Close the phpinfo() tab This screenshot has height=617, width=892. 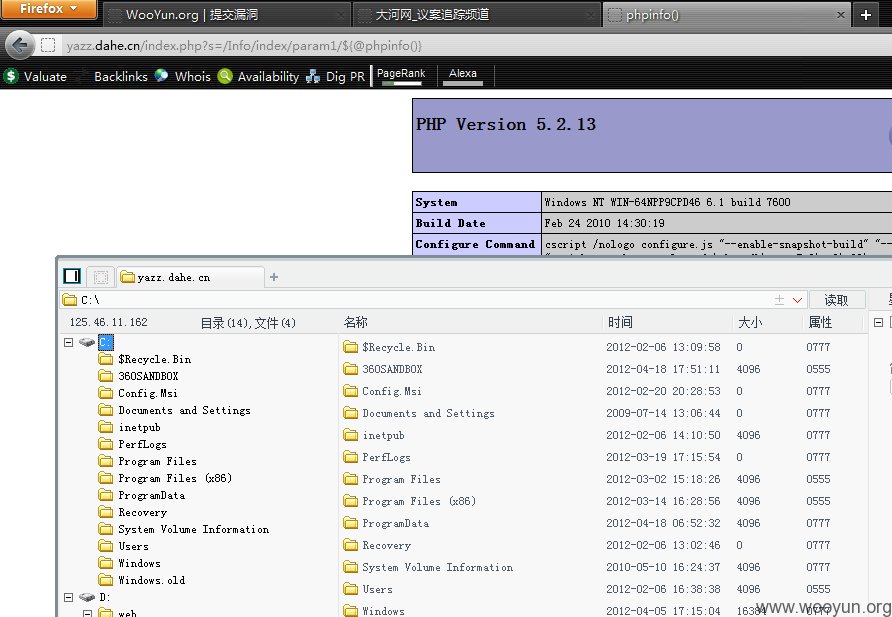[x=841, y=15]
